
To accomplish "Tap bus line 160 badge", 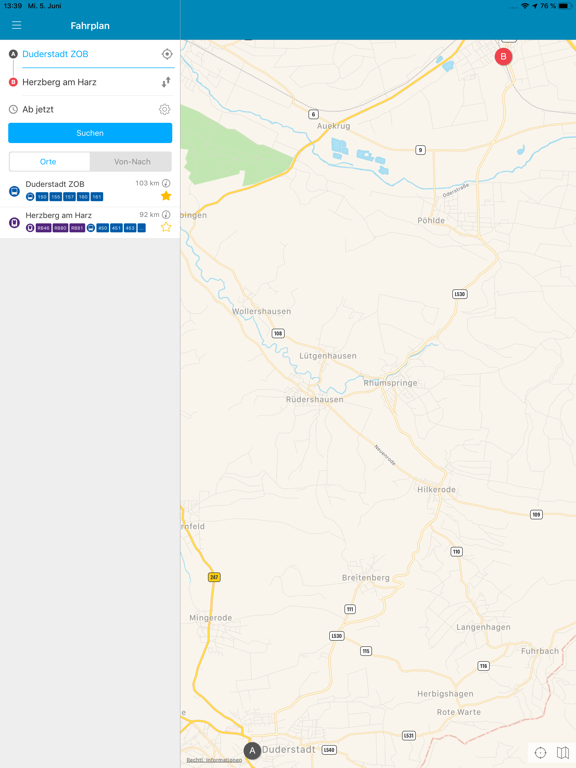I will (83, 197).
